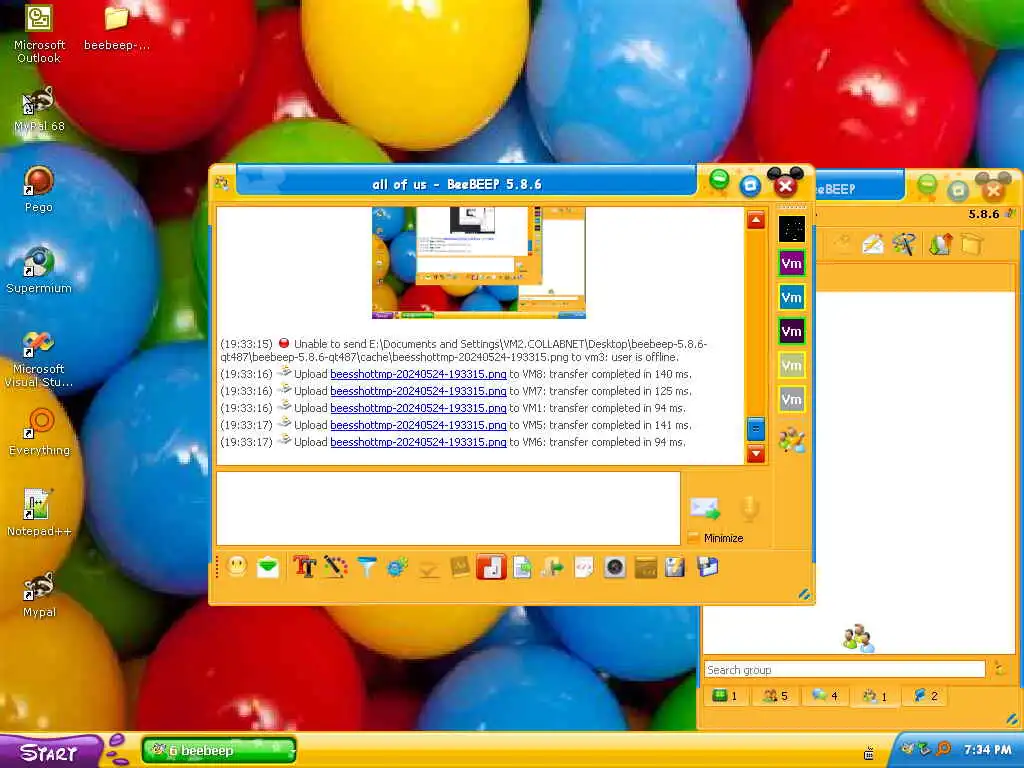The height and width of the screenshot is (768, 1024).
Task: Click the green envelope icon in chat toolbar
Action: 268,567
